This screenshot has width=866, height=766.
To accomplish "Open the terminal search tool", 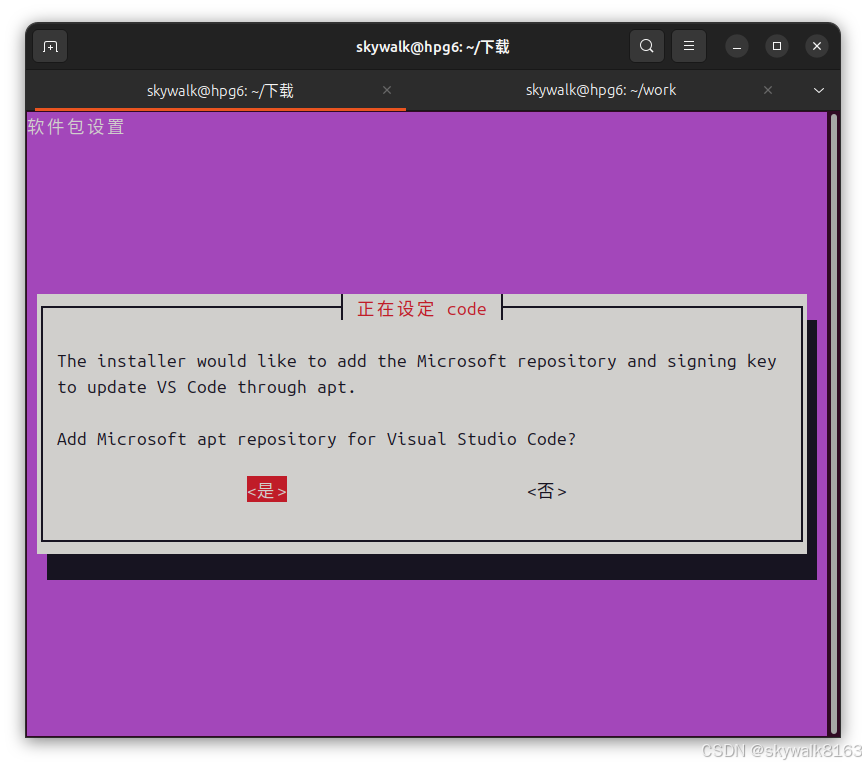I will point(647,46).
